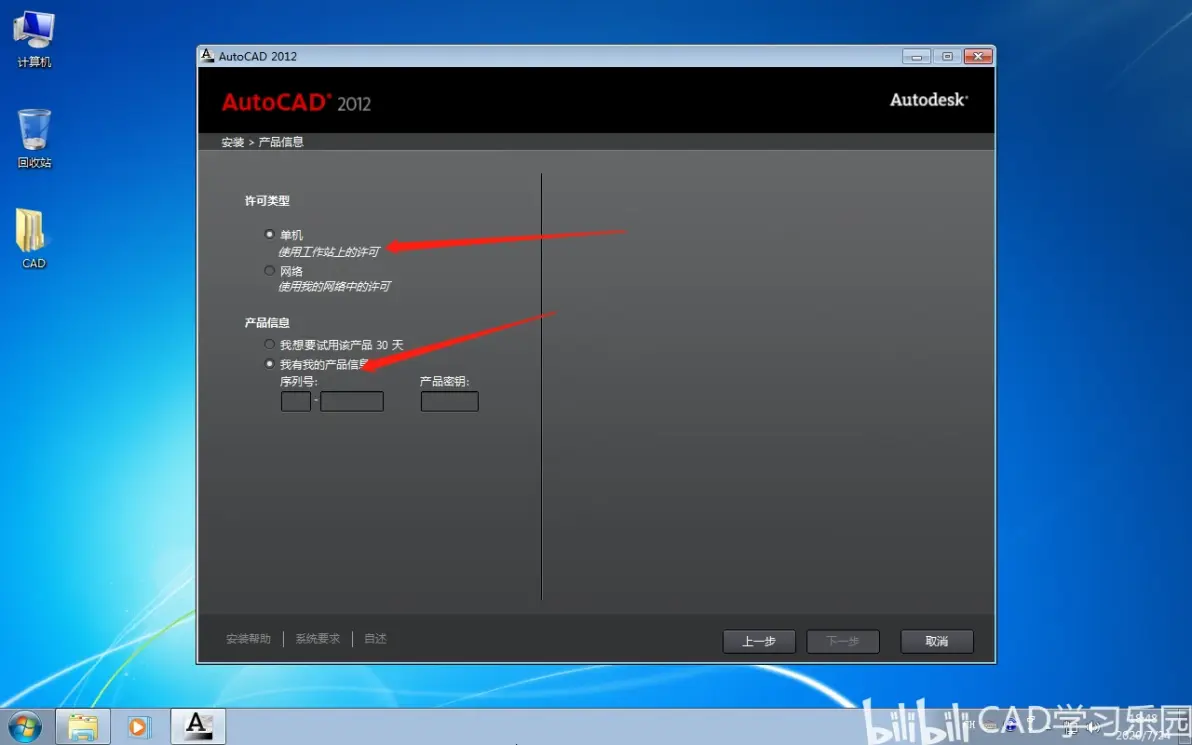Click the Autodesk logo in the banner
The image size is (1192, 745).
(x=929, y=100)
